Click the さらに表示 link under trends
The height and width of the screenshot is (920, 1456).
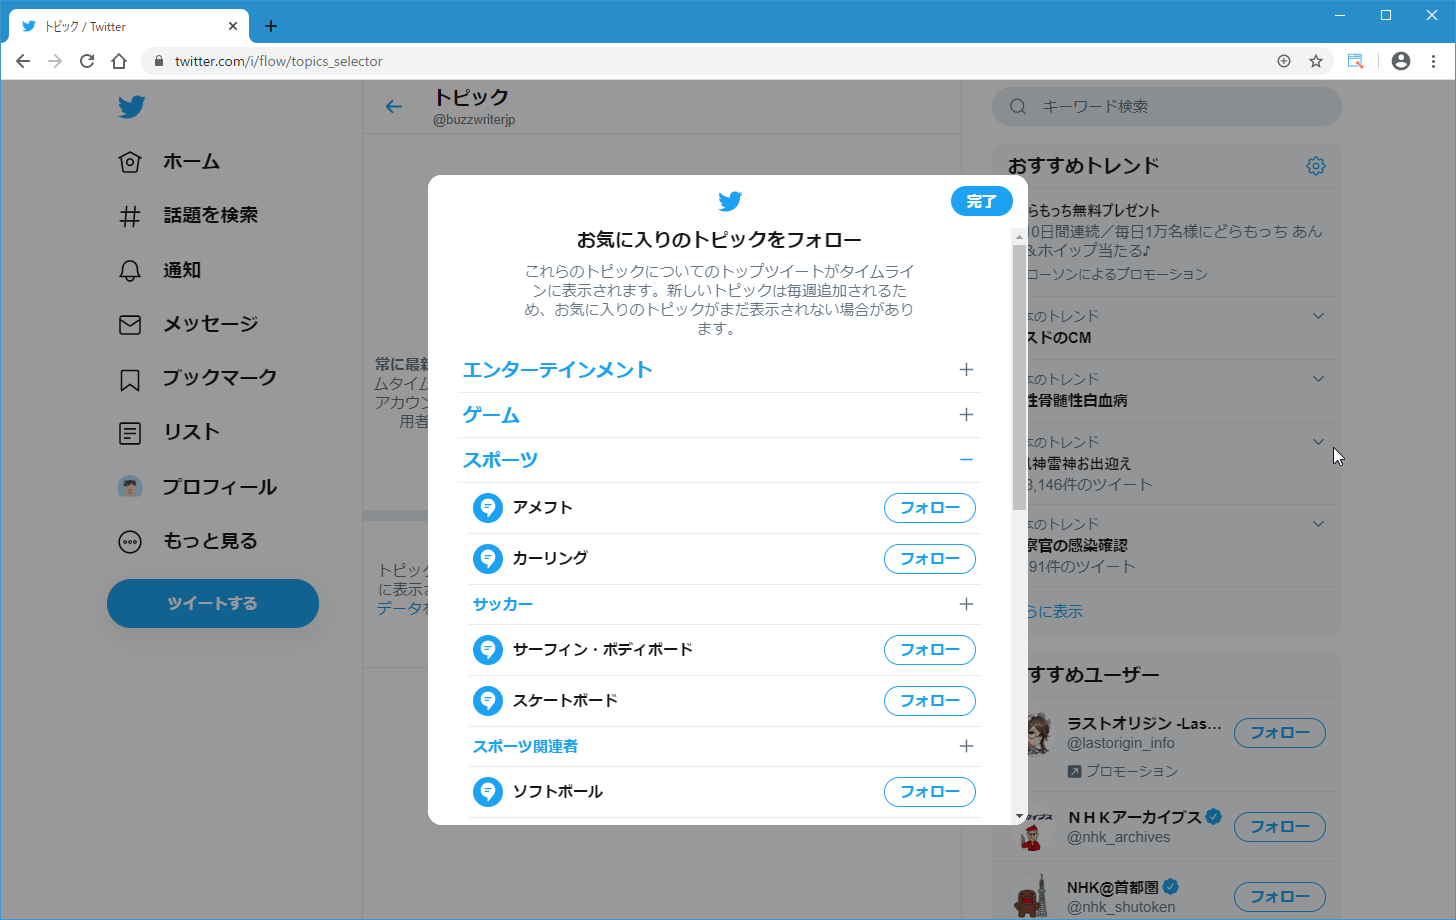pyautogui.click(x=1055, y=611)
